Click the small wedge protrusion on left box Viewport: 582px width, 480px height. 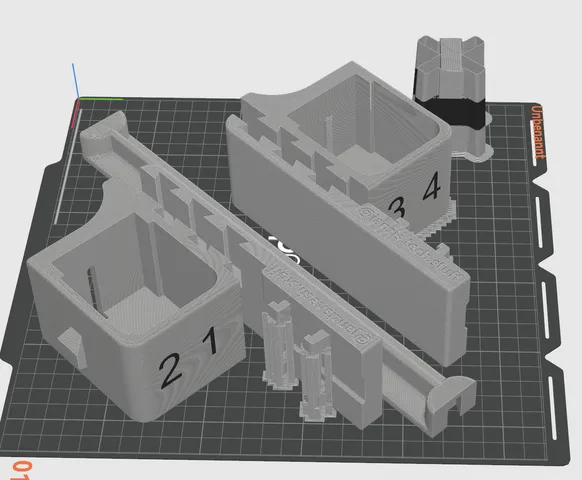pyautogui.click(x=73, y=347)
